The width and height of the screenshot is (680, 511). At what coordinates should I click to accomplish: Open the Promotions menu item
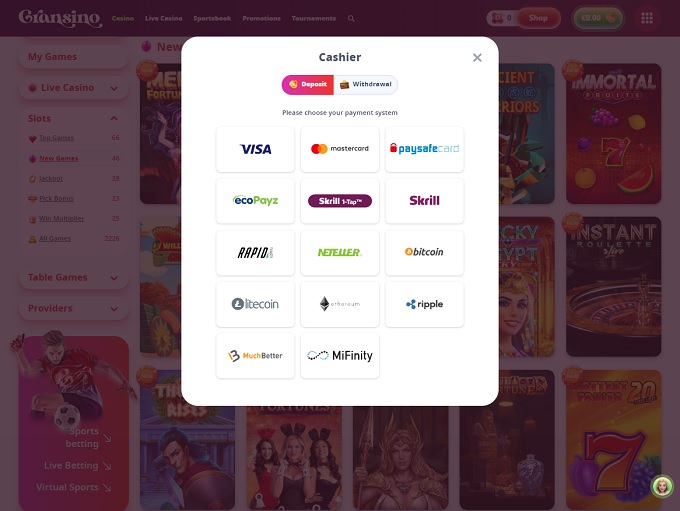click(262, 18)
